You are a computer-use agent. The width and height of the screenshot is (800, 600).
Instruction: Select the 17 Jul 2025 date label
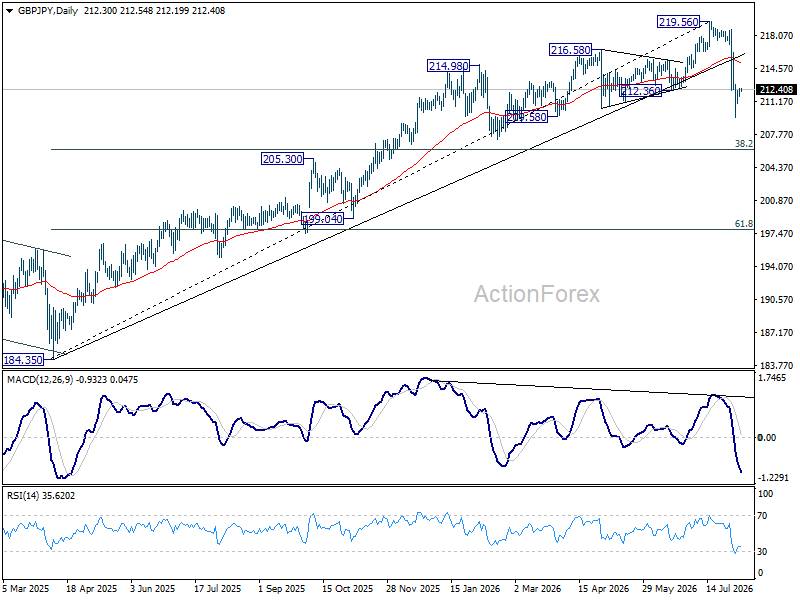217,588
